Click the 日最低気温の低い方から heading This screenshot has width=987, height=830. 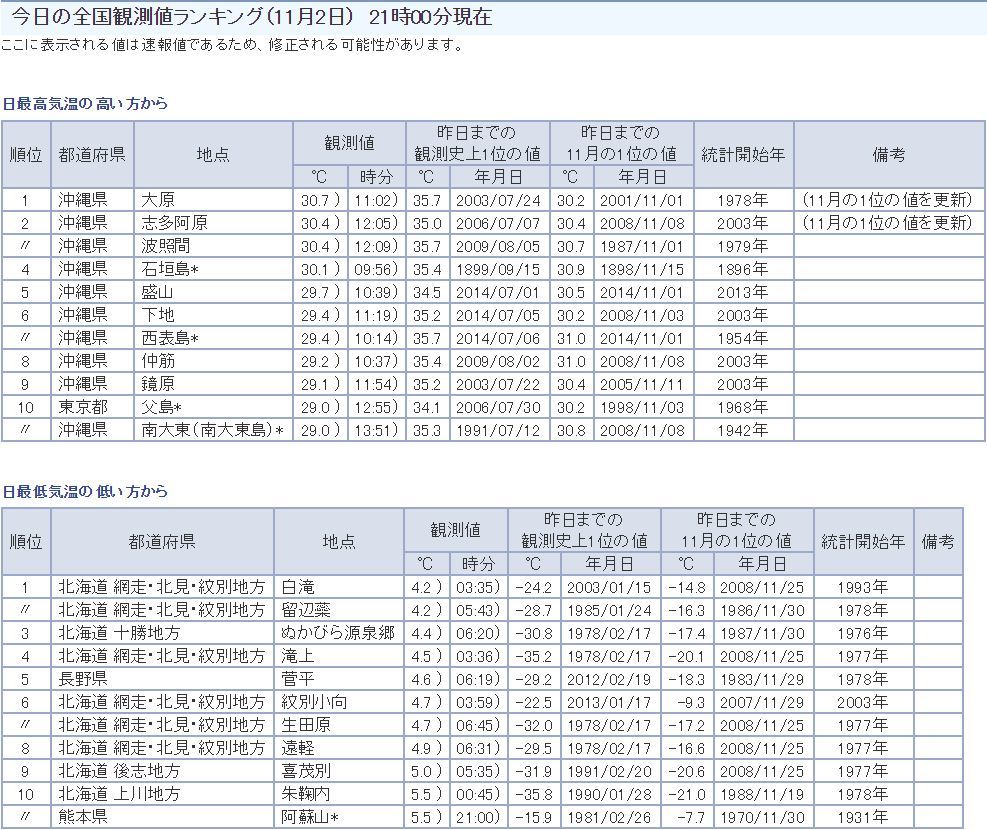(86, 491)
